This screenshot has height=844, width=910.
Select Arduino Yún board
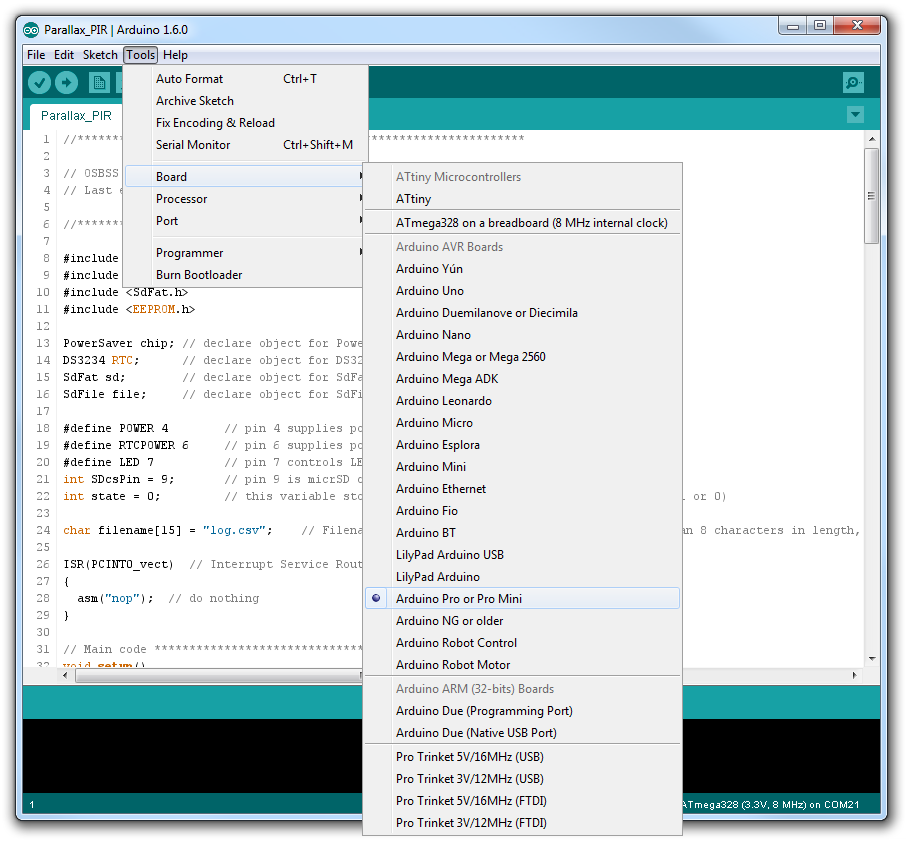point(522,269)
